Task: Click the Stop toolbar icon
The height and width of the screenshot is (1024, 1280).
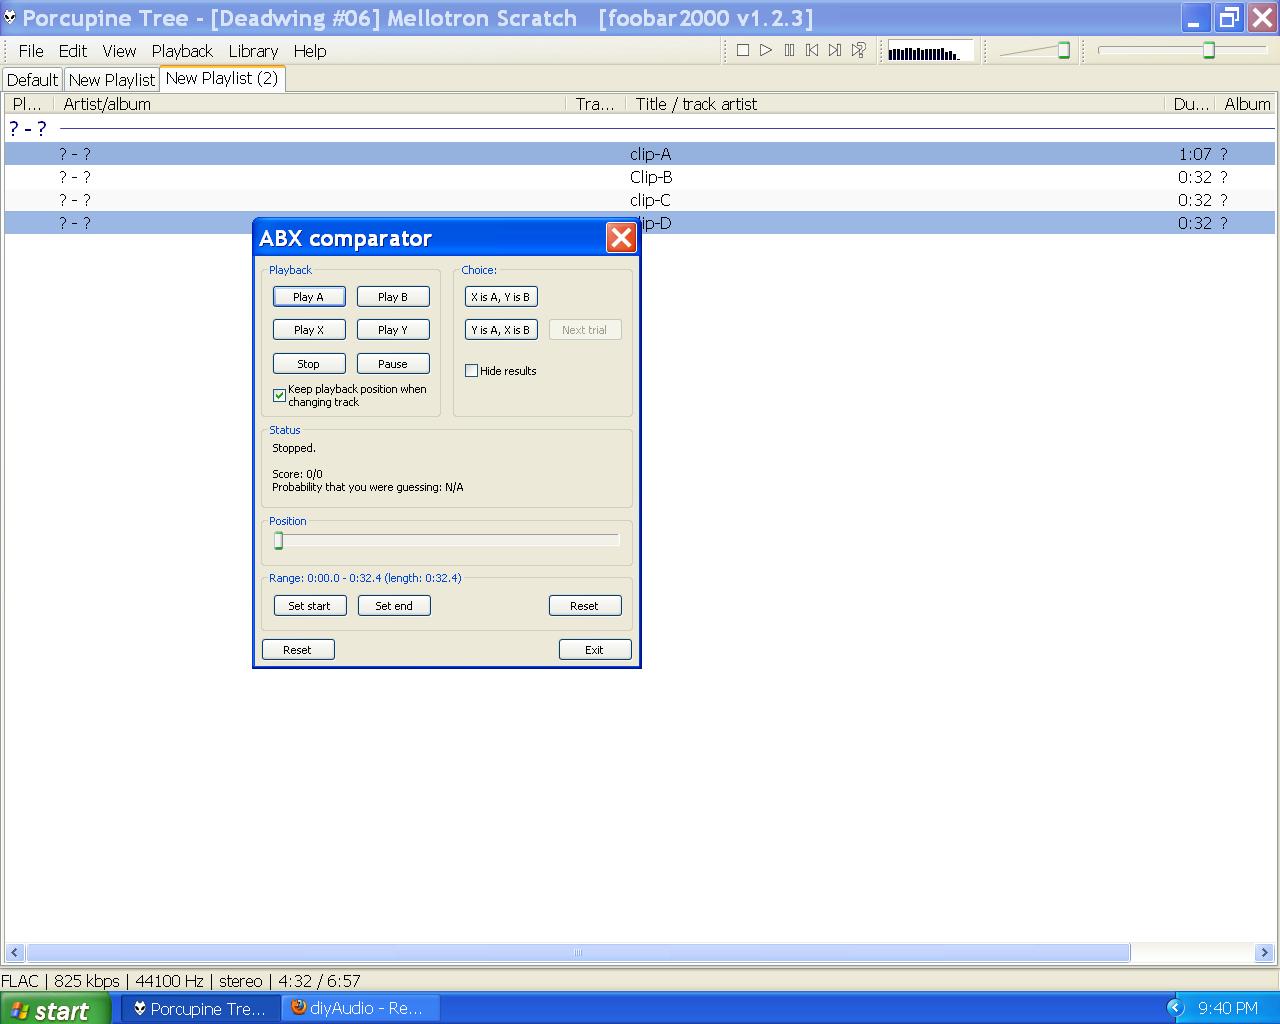Action: point(743,50)
